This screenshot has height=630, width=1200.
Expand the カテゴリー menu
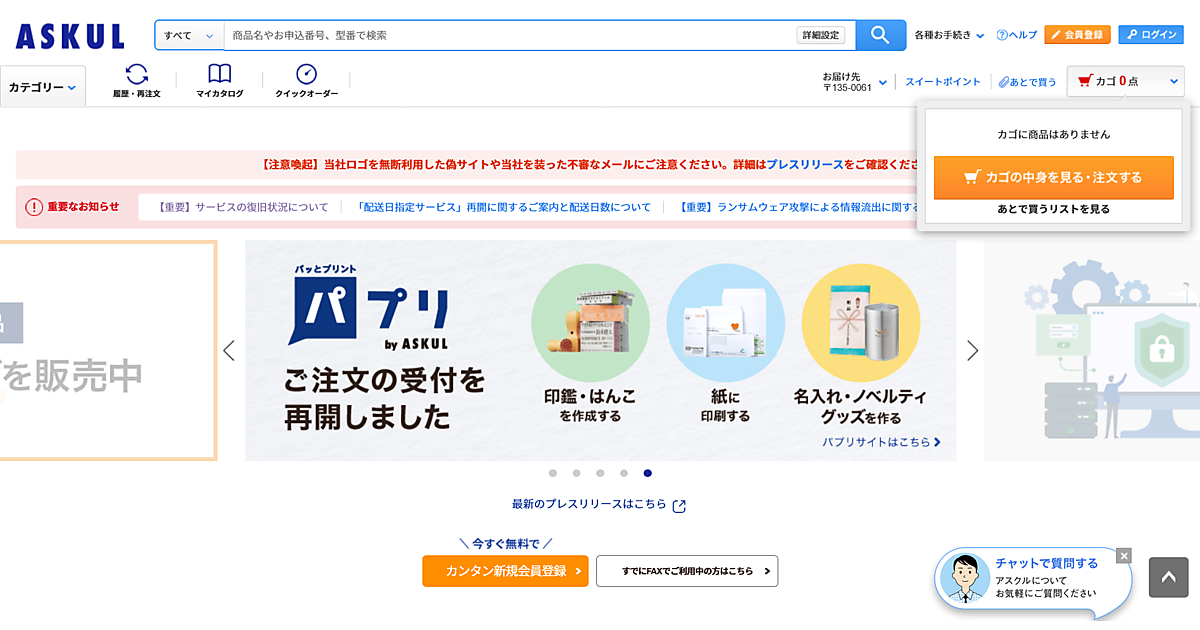[43, 87]
